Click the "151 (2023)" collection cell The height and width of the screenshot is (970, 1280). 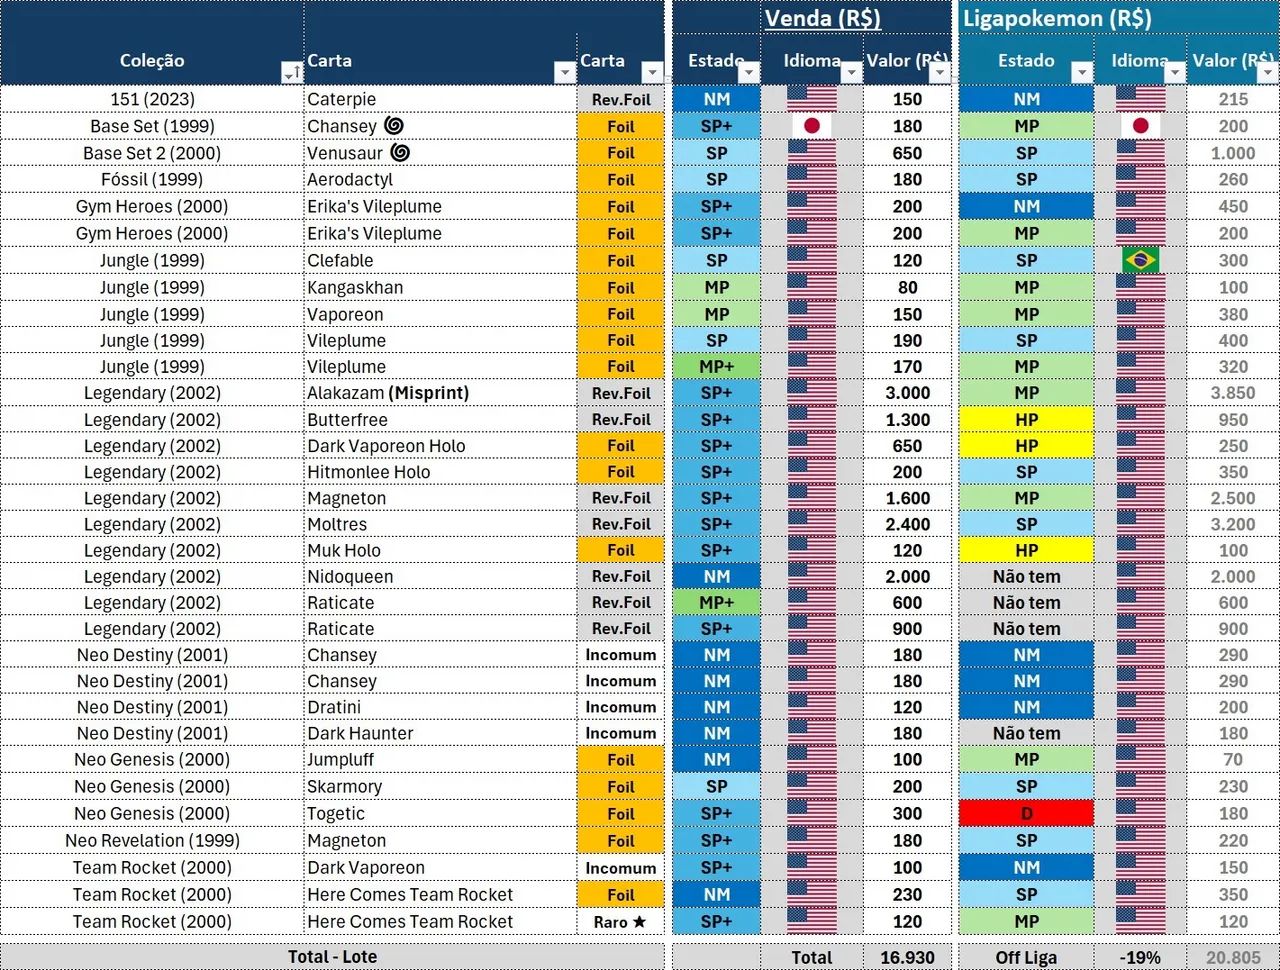[152, 99]
